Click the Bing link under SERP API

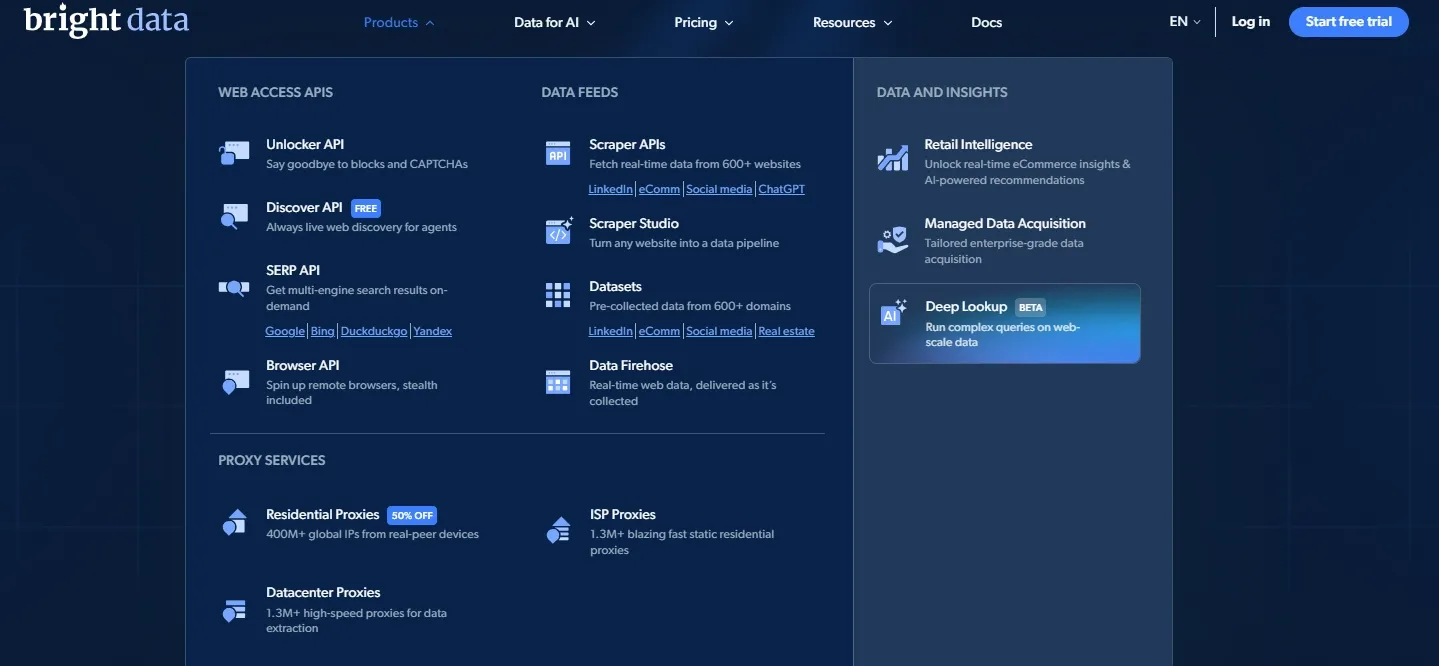(323, 331)
